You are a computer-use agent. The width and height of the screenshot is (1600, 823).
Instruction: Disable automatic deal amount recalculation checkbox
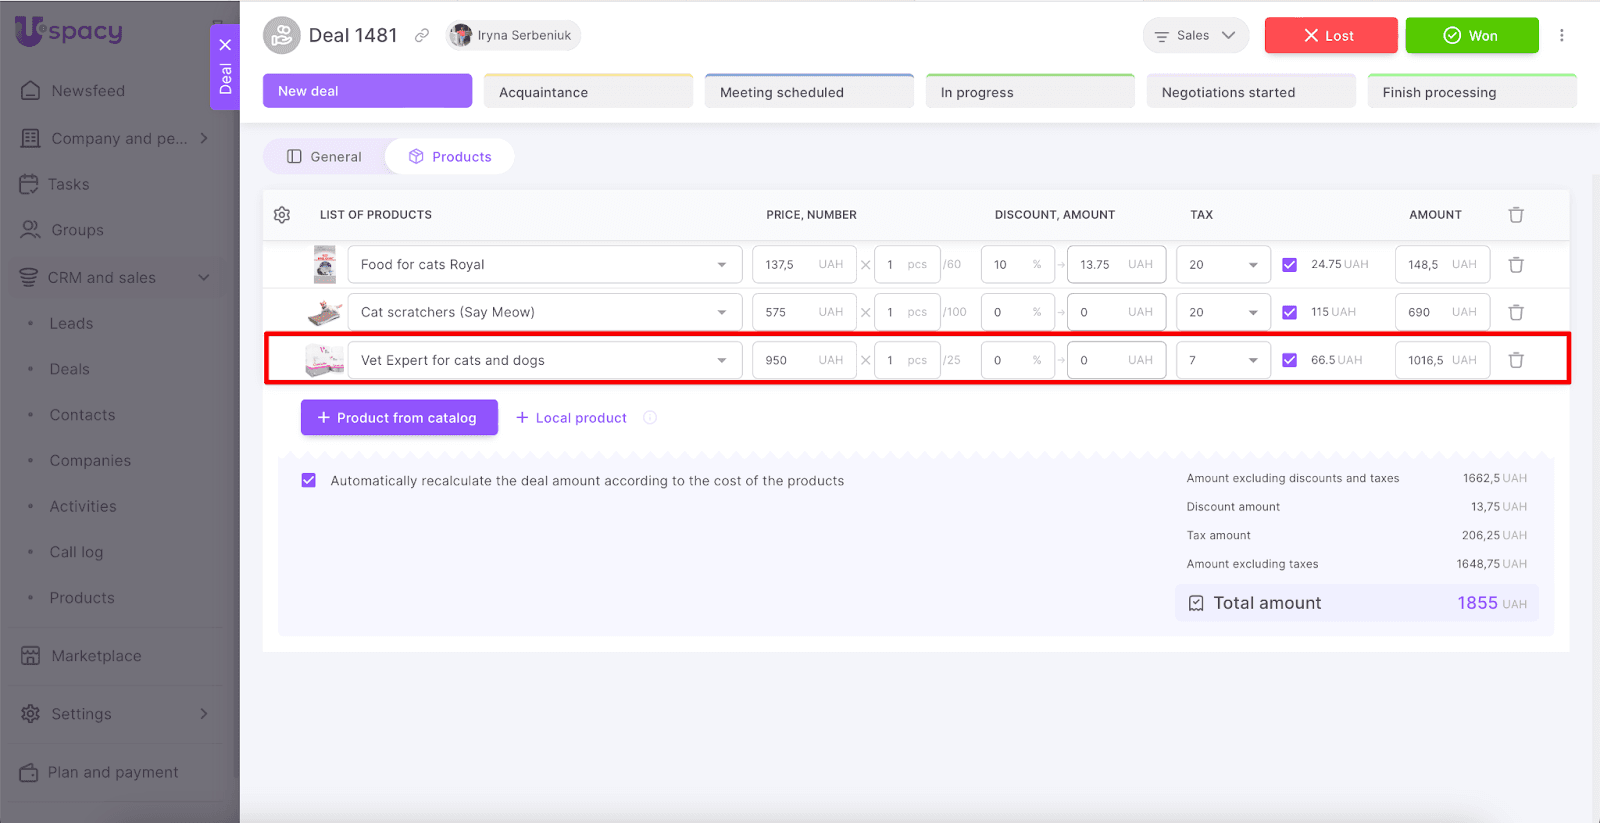309,481
